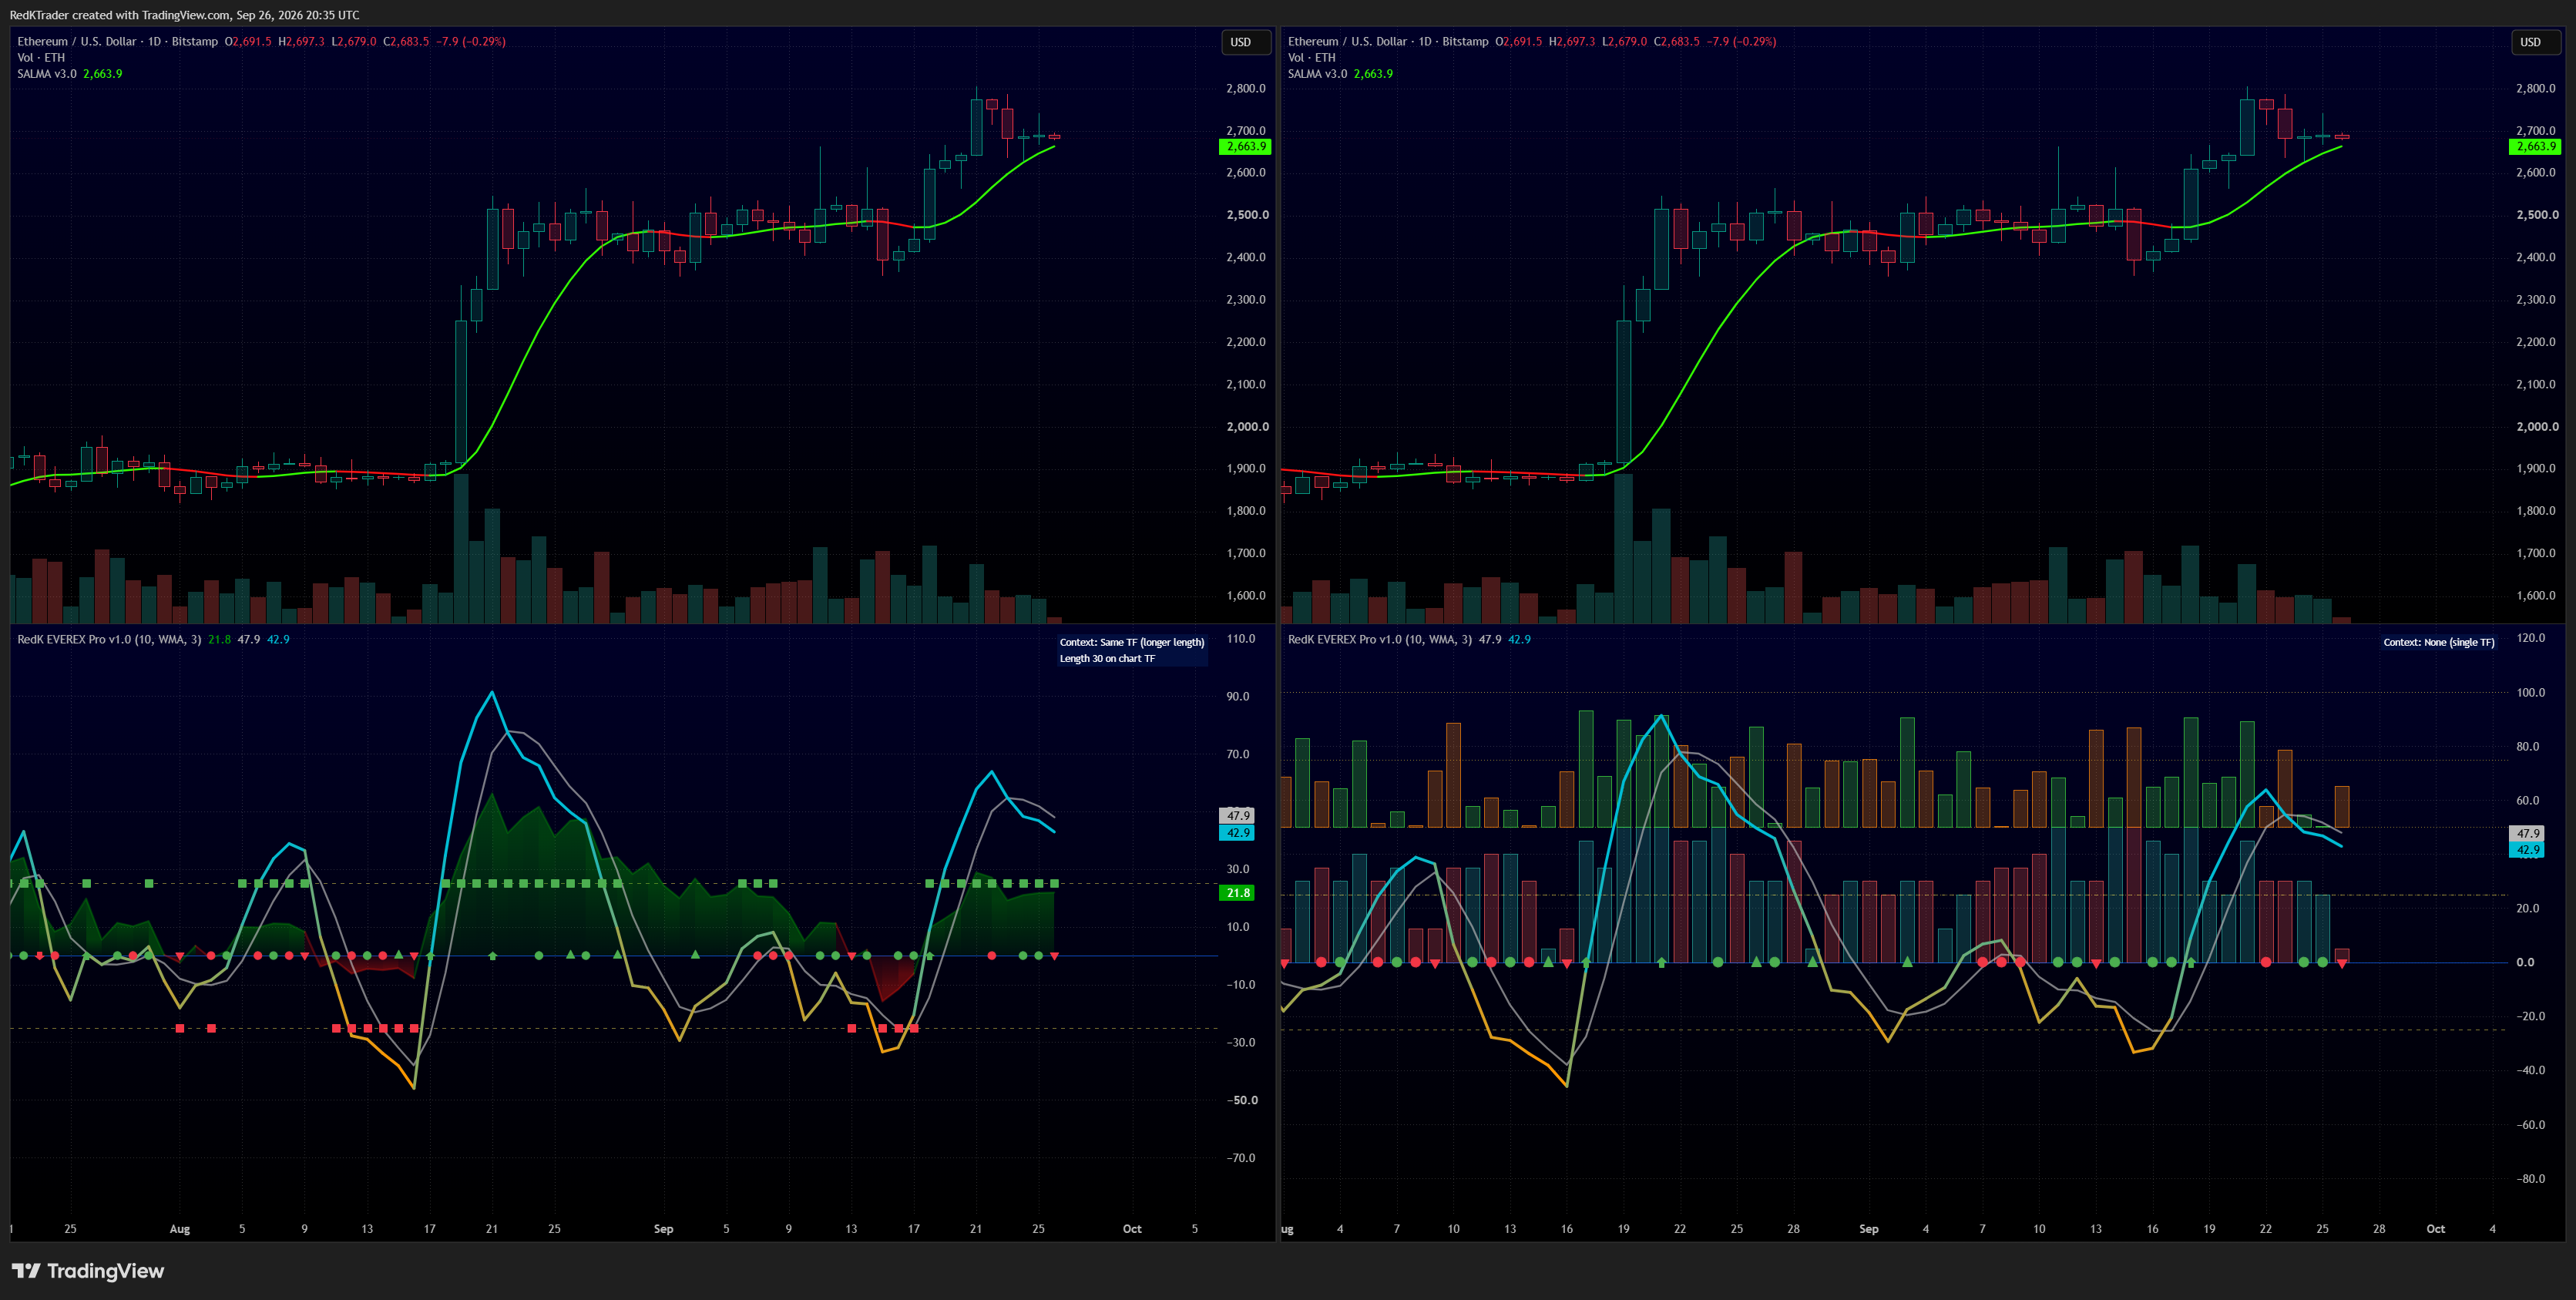Click the 'Context: Same TF (longer length)' label
Viewport: 2576px width, 1300px height.
click(1132, 642)
